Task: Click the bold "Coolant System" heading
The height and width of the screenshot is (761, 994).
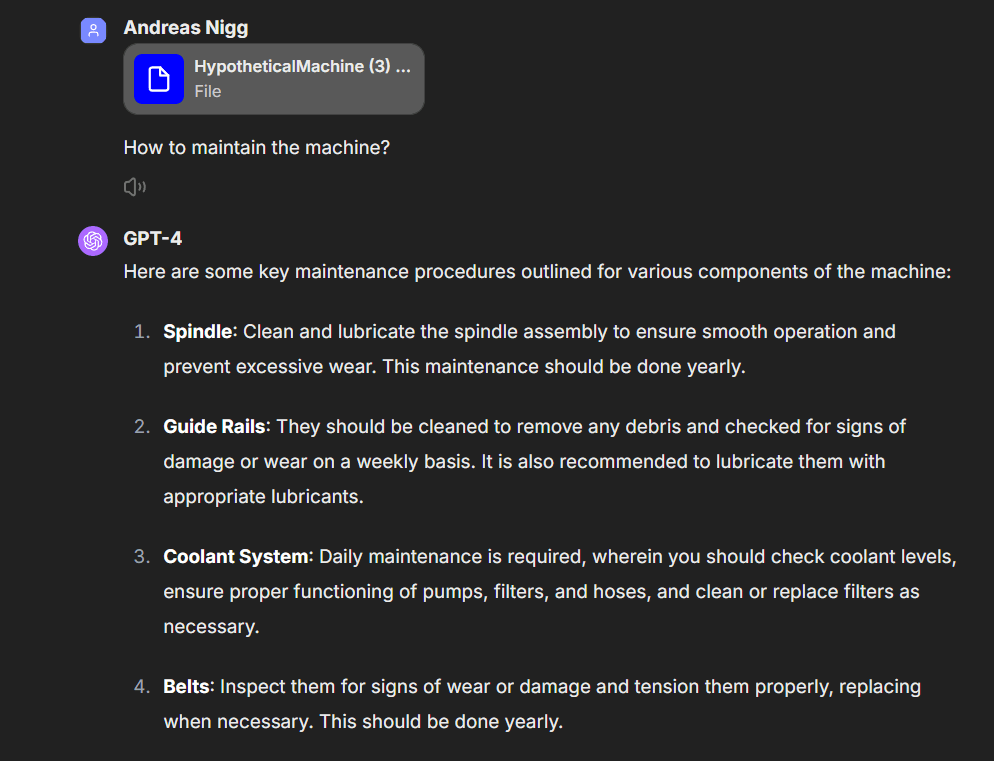Action: pyautogui.click(x=238, y=556)
